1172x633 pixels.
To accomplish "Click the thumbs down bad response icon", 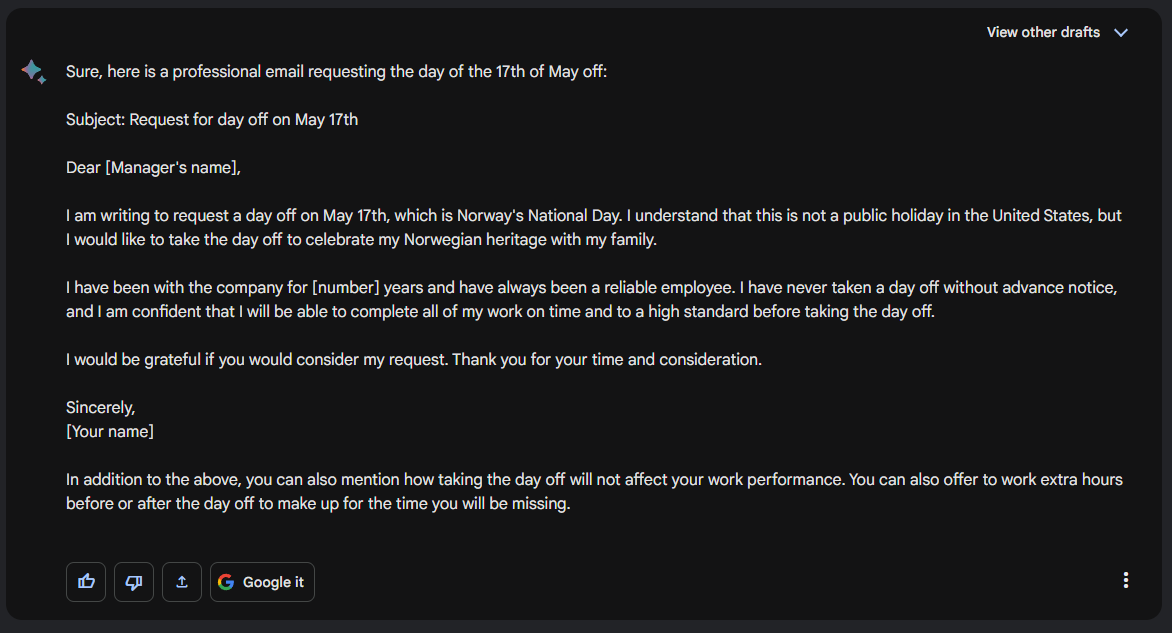I will (x=134, y=582).
